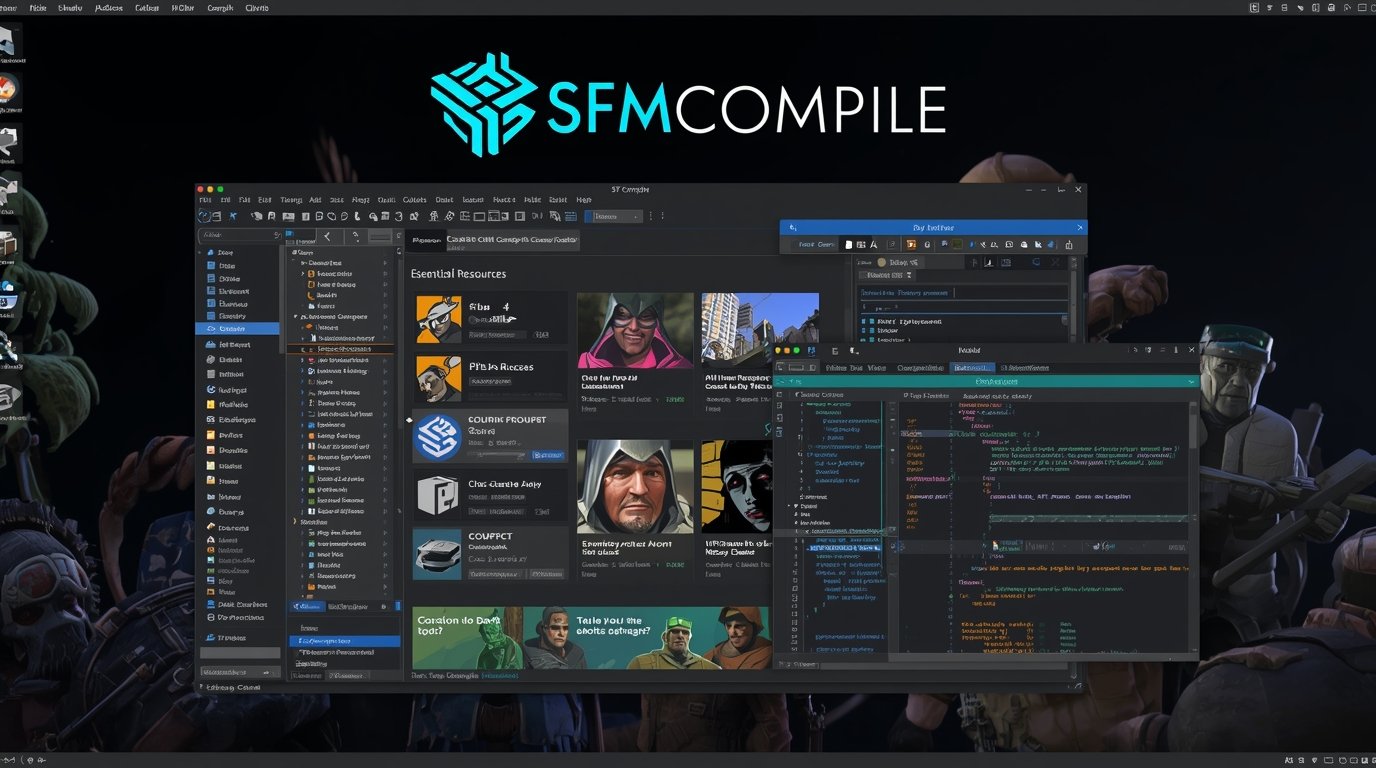Adjust the progress bar in COURIK PROUPST card
Screen dimensions: 1376x768
(x=497, y=455)
